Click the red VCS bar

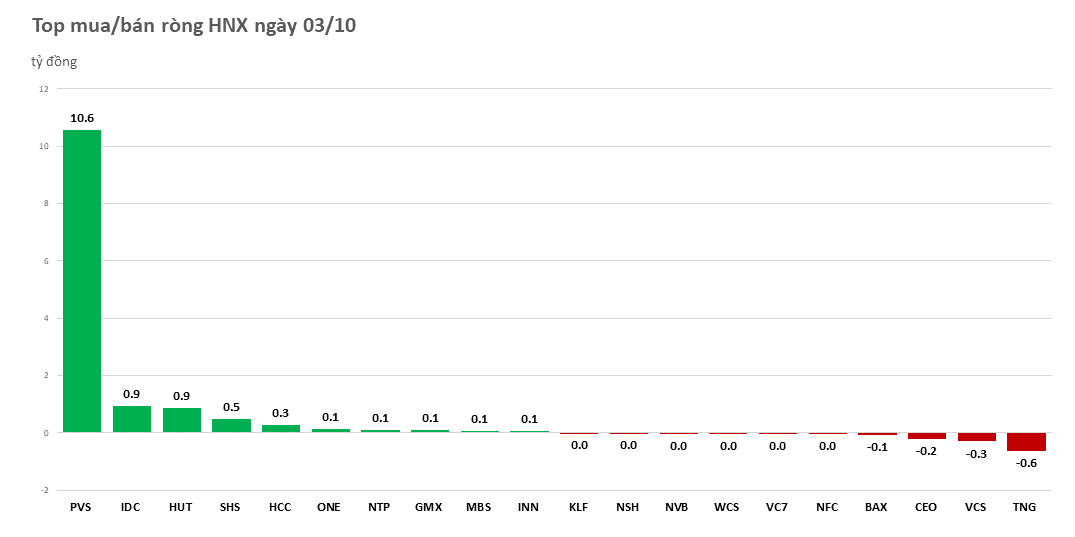click(976, 437)
